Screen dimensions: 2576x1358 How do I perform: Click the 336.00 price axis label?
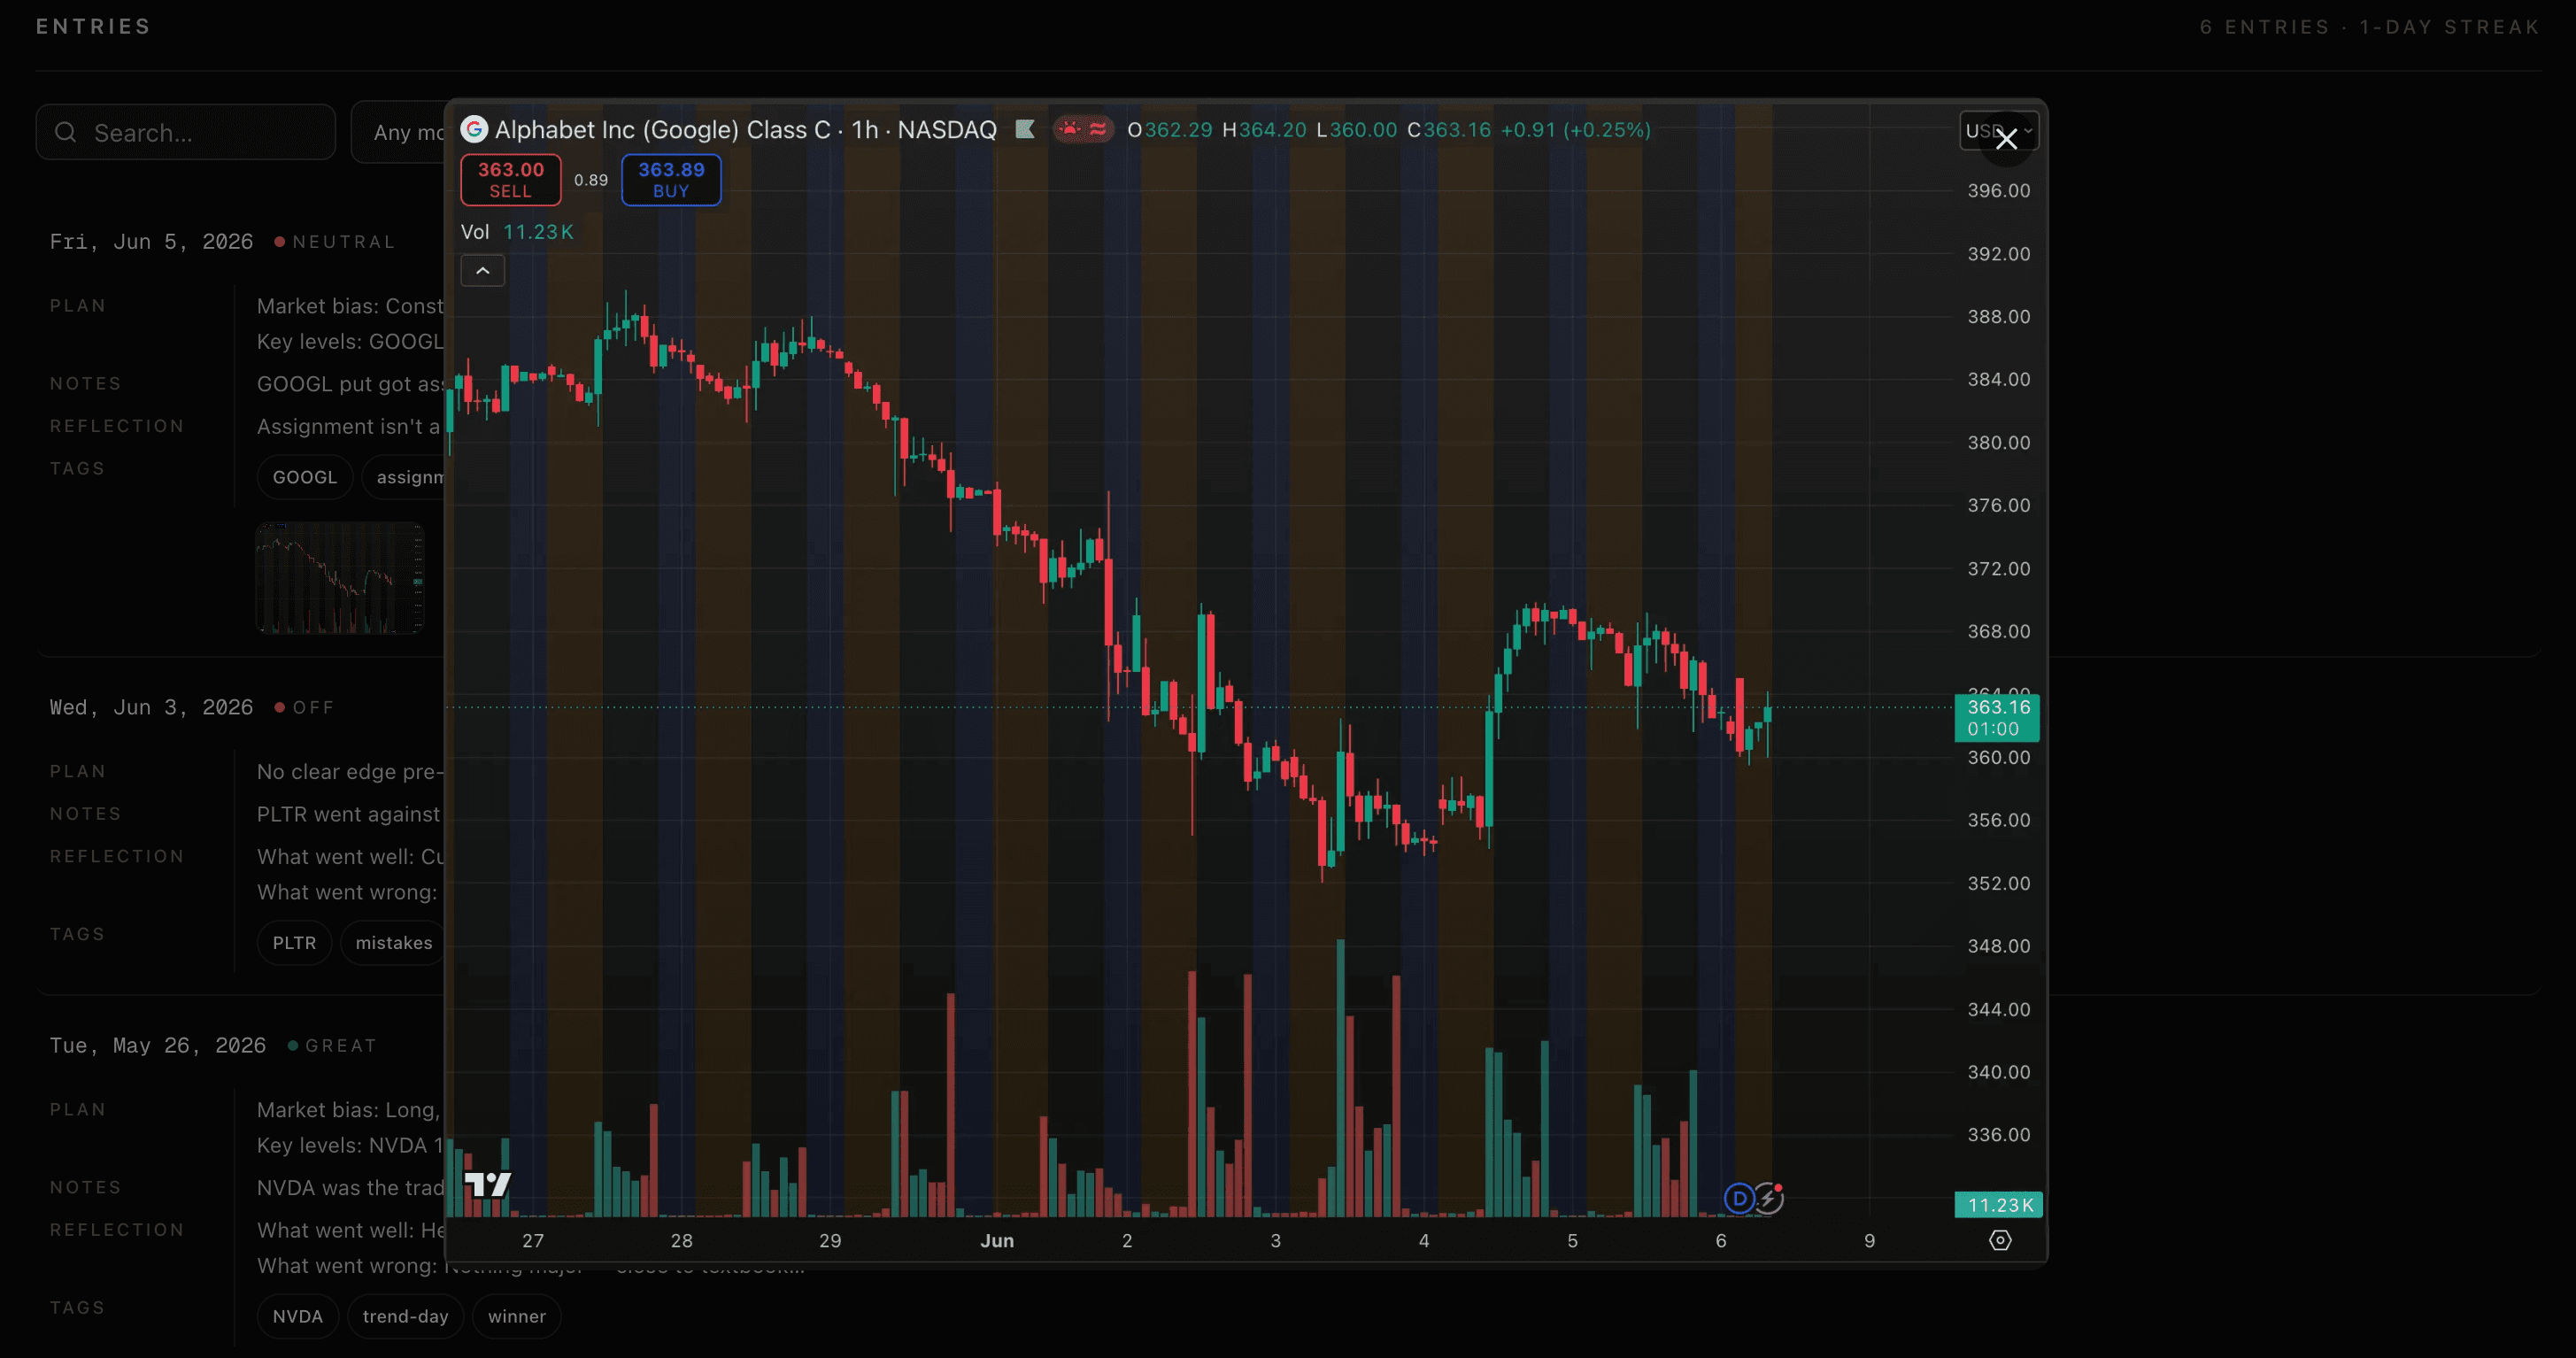[x=1999, y=1135]
